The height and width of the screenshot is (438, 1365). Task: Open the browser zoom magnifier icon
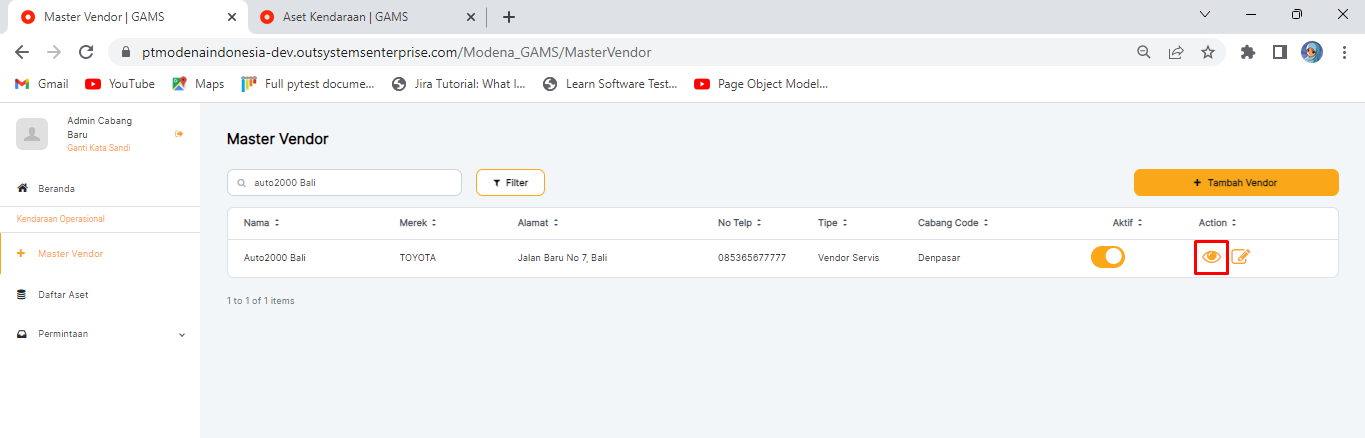1144,52
